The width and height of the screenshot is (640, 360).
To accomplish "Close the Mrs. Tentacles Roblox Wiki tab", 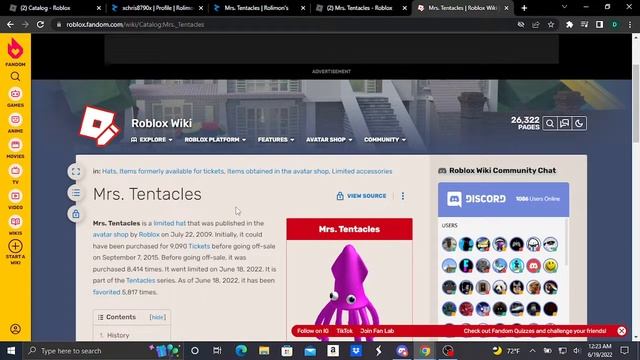I will click(x=506, y=8).
